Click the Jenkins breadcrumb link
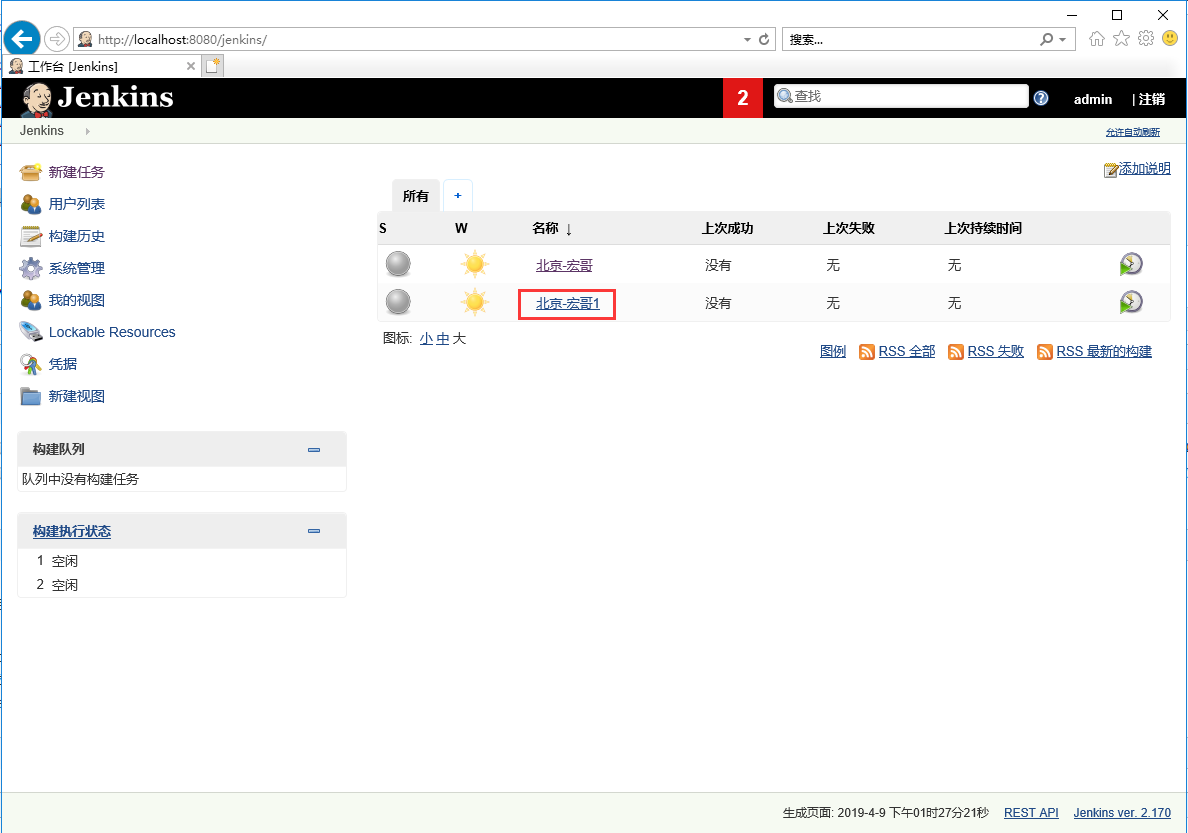 [x=42, y=130]
